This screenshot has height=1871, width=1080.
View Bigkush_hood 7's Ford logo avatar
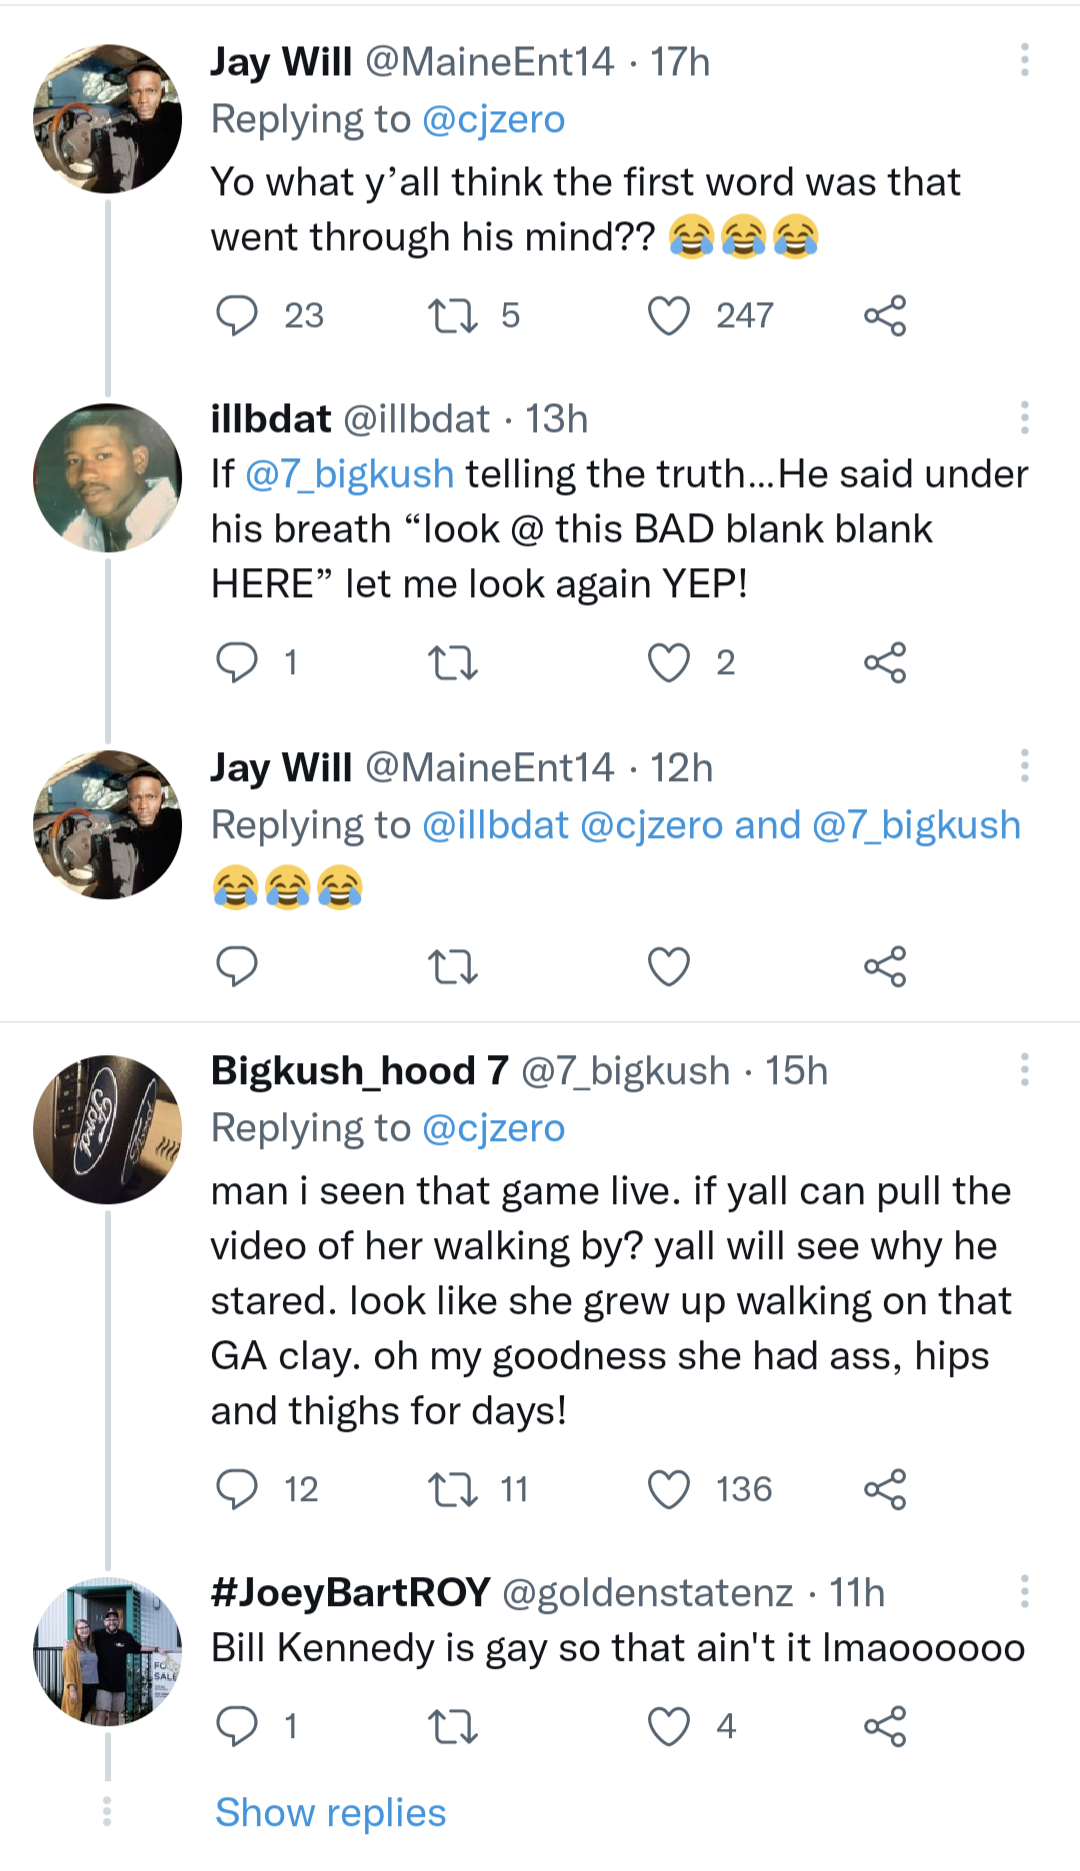tap(108, 1130)
